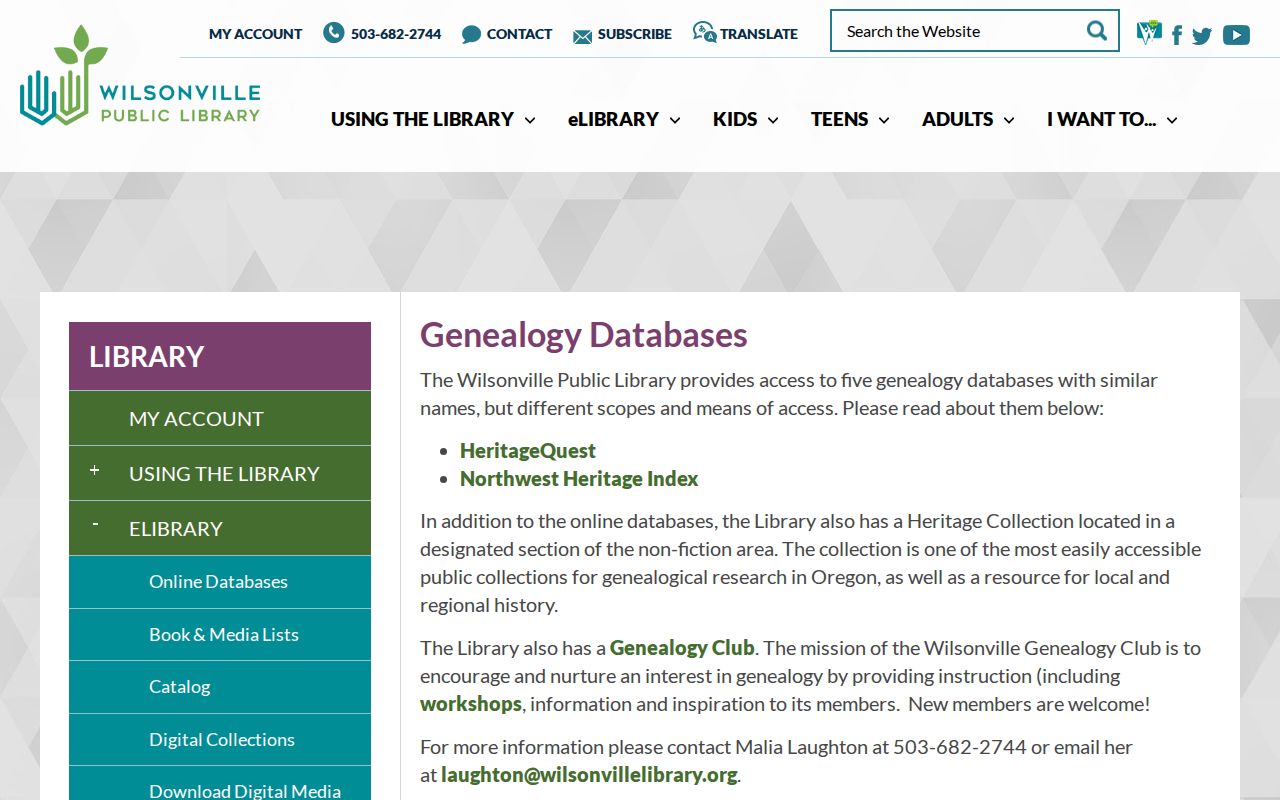This screenshot has height=800, width=1280.
Task: Click the laughton@wilsonvillelibrary.org email link
Action: (589, 775)
